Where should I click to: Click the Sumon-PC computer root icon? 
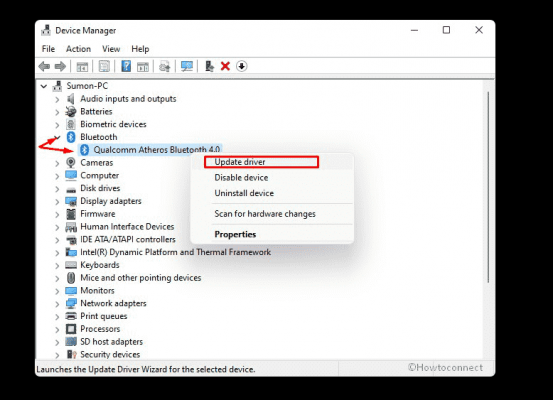[x=57, y=86]
